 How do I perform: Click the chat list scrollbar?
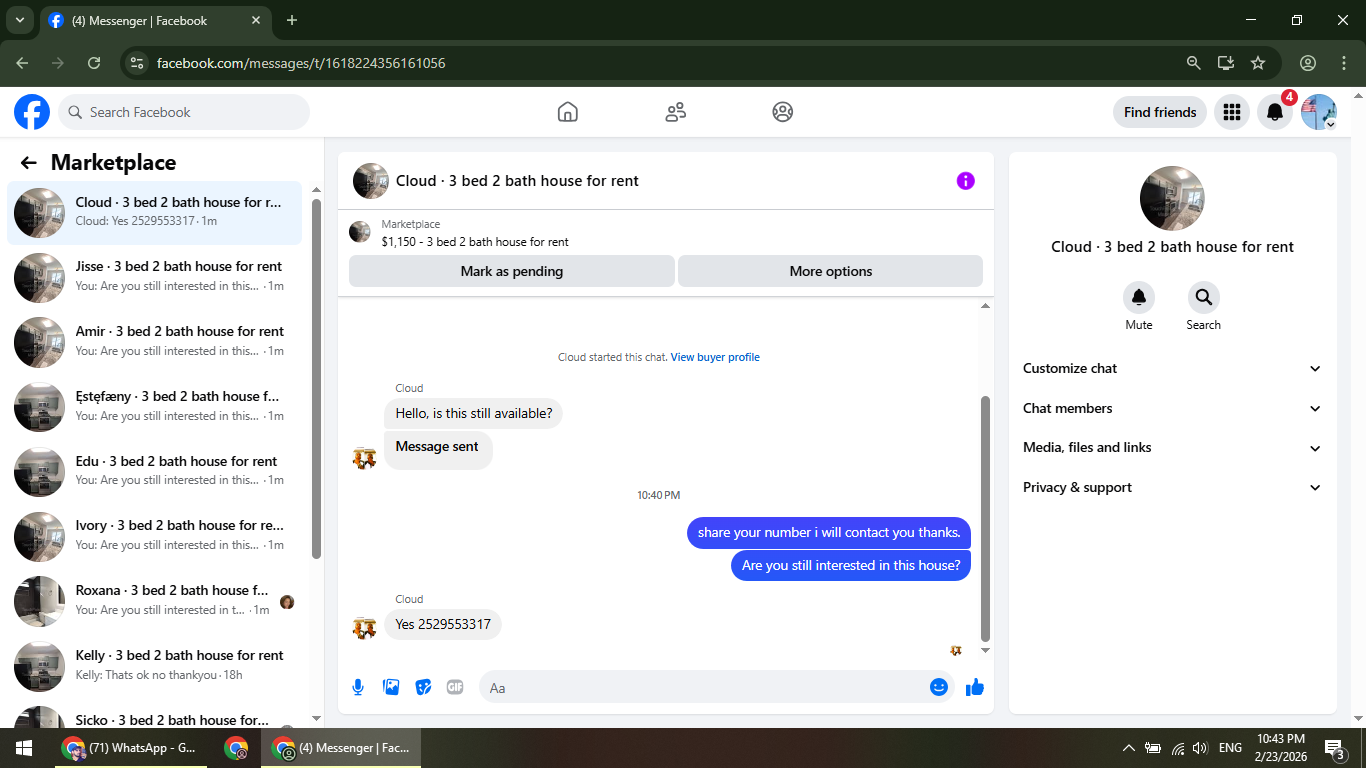(316, 378)
